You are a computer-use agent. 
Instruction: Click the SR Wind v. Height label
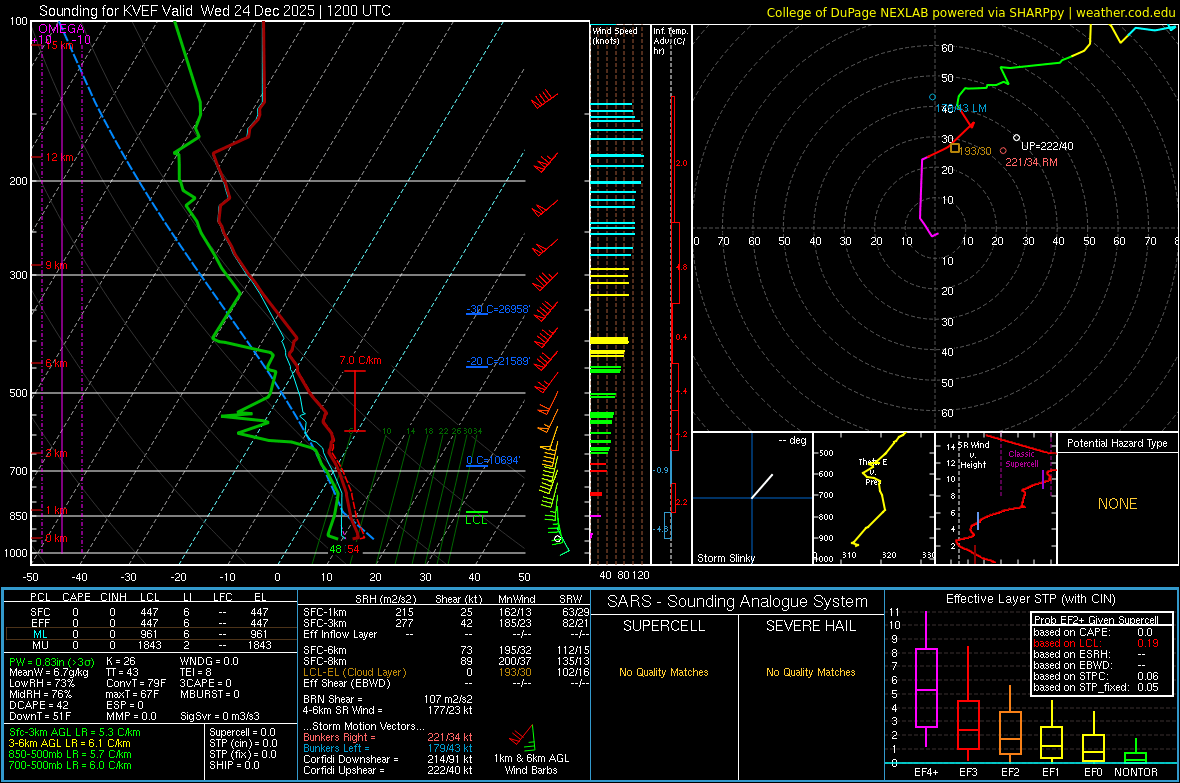coord(973,455)
